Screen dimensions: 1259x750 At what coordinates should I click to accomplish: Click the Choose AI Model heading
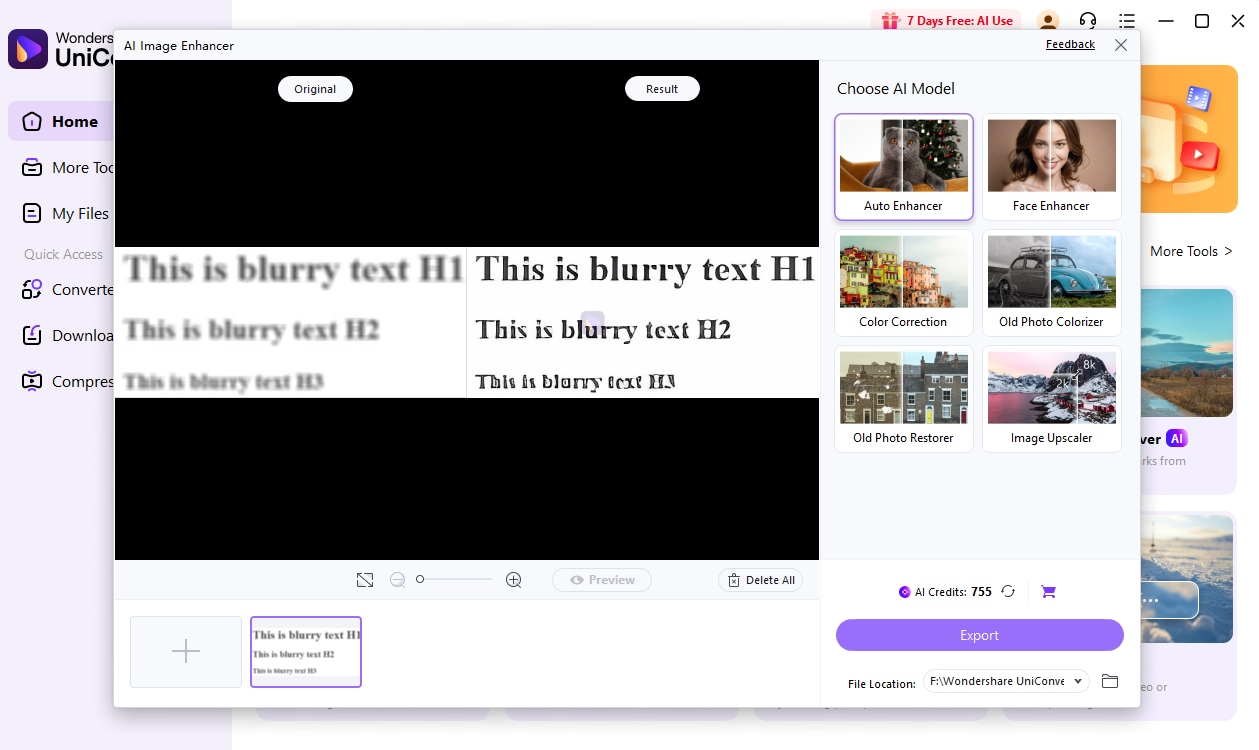coord(896,88)
